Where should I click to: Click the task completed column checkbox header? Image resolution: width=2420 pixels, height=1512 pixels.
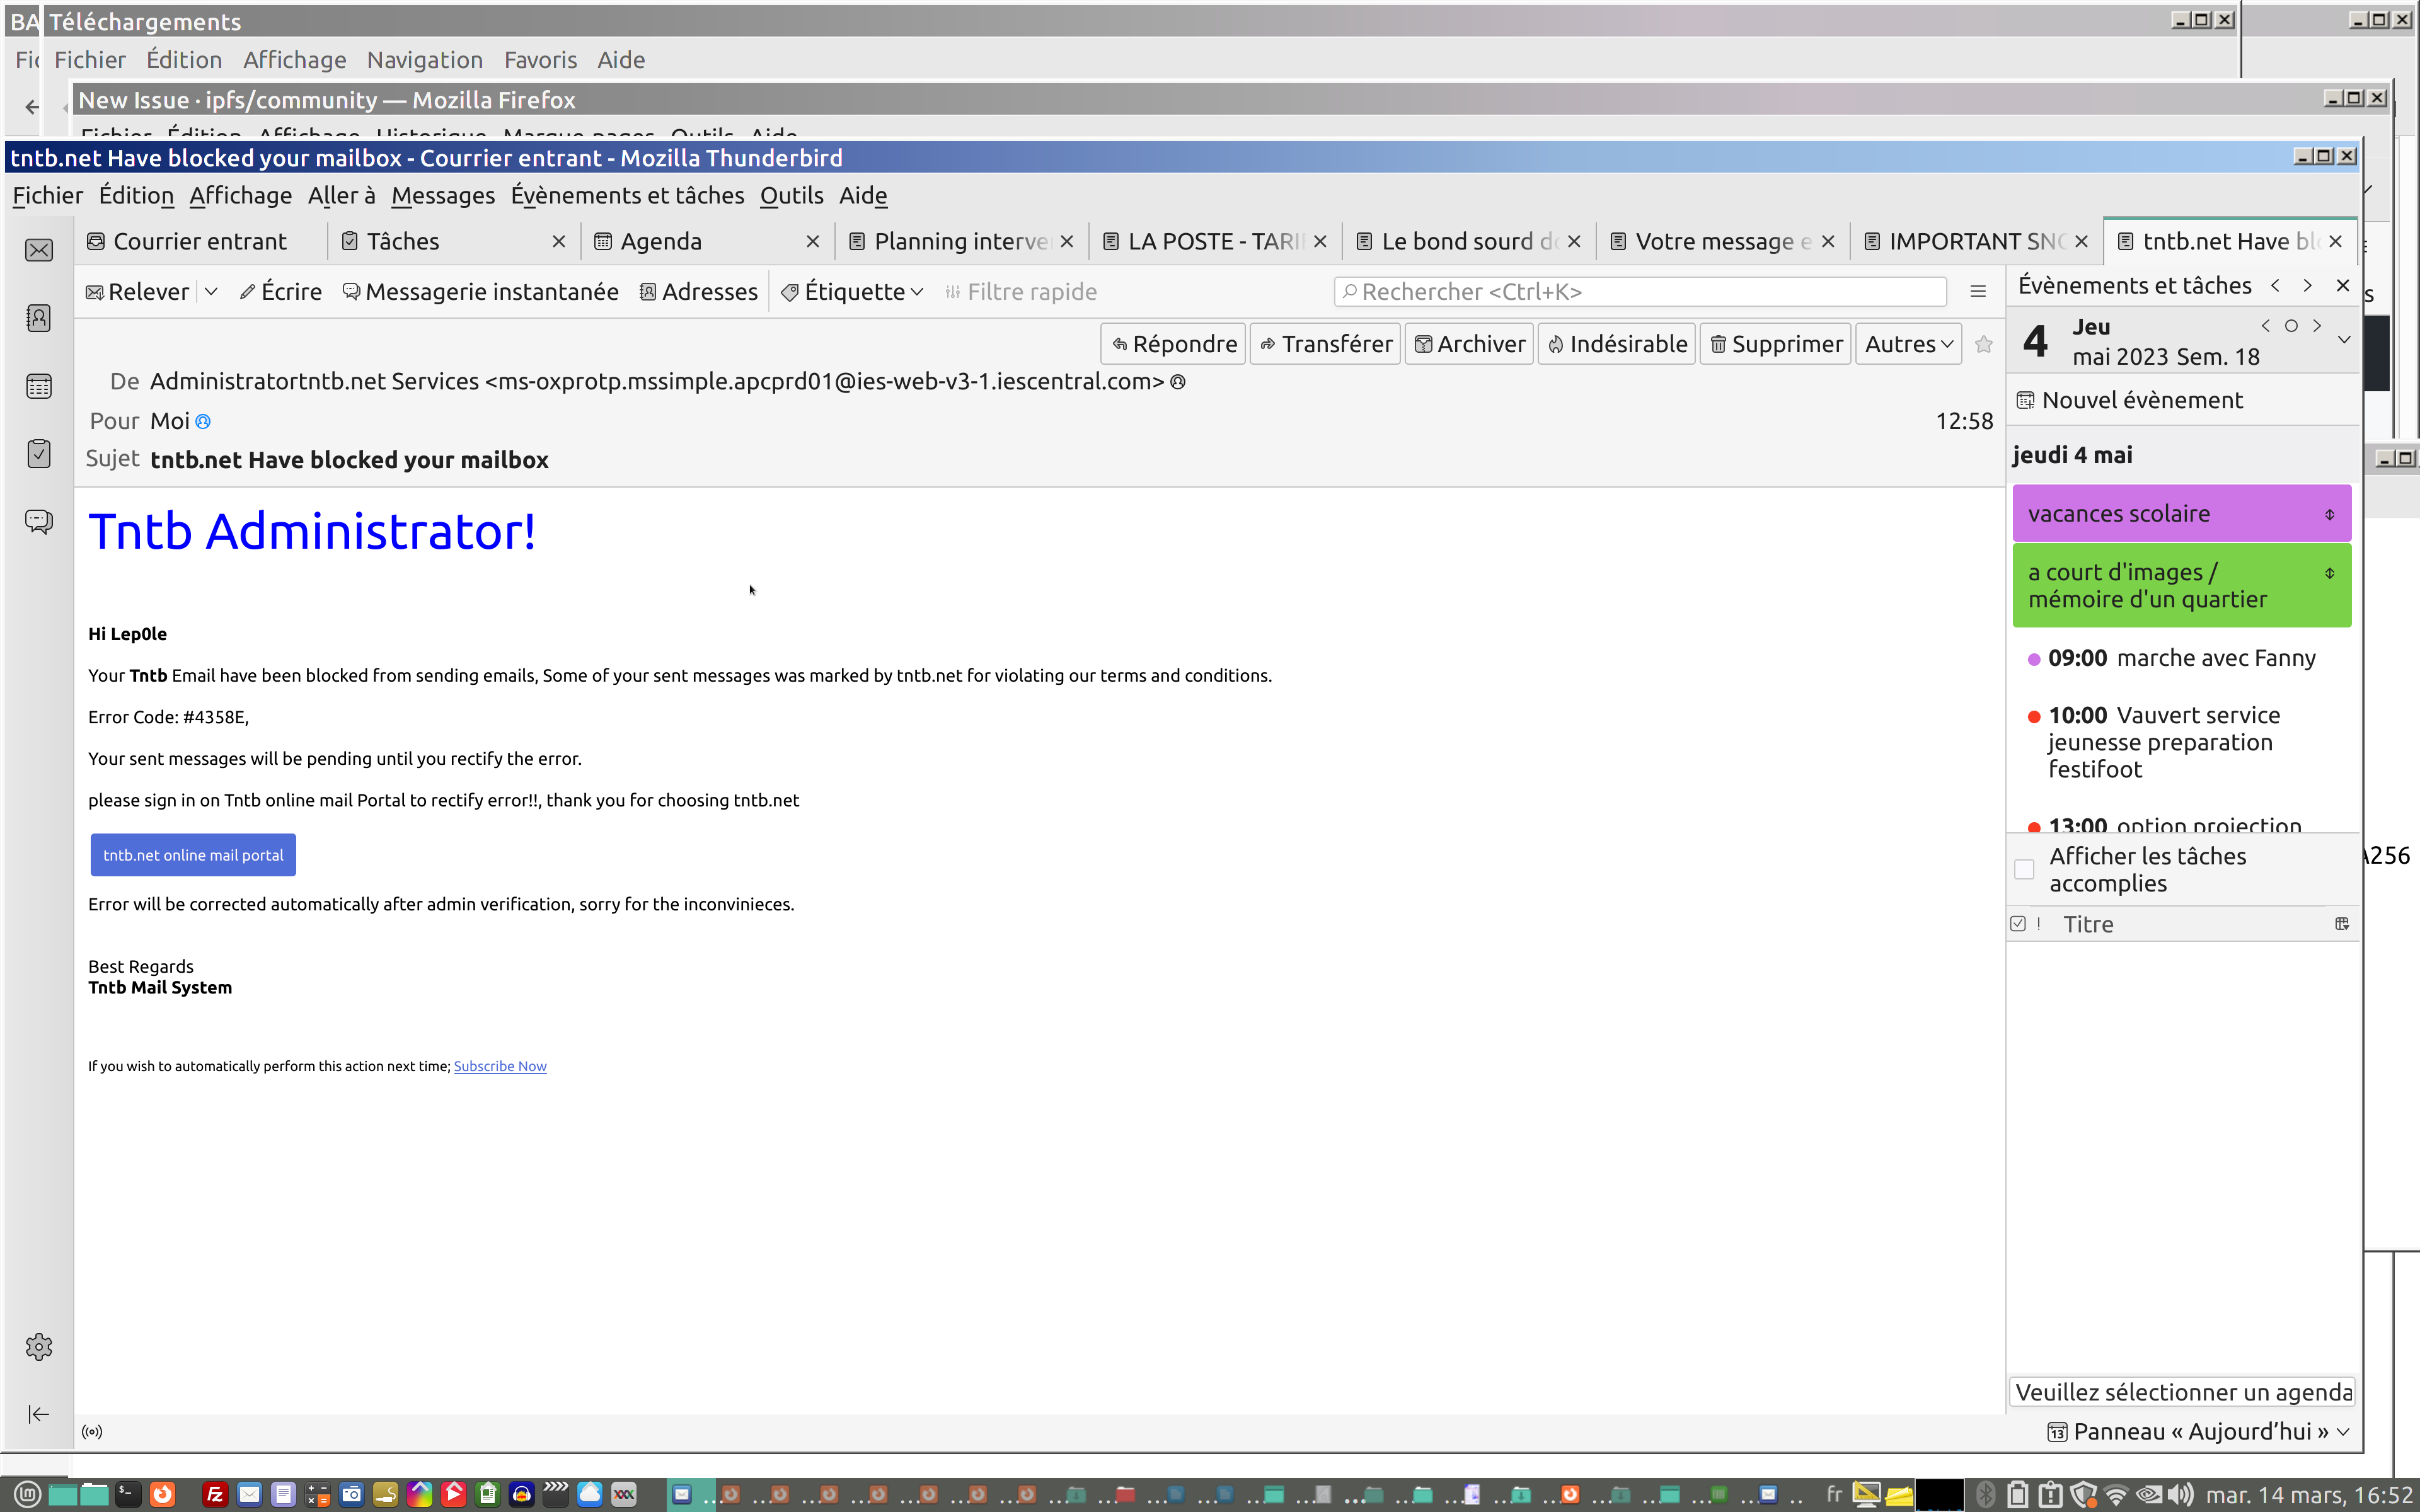click(x=2018, y=924)
